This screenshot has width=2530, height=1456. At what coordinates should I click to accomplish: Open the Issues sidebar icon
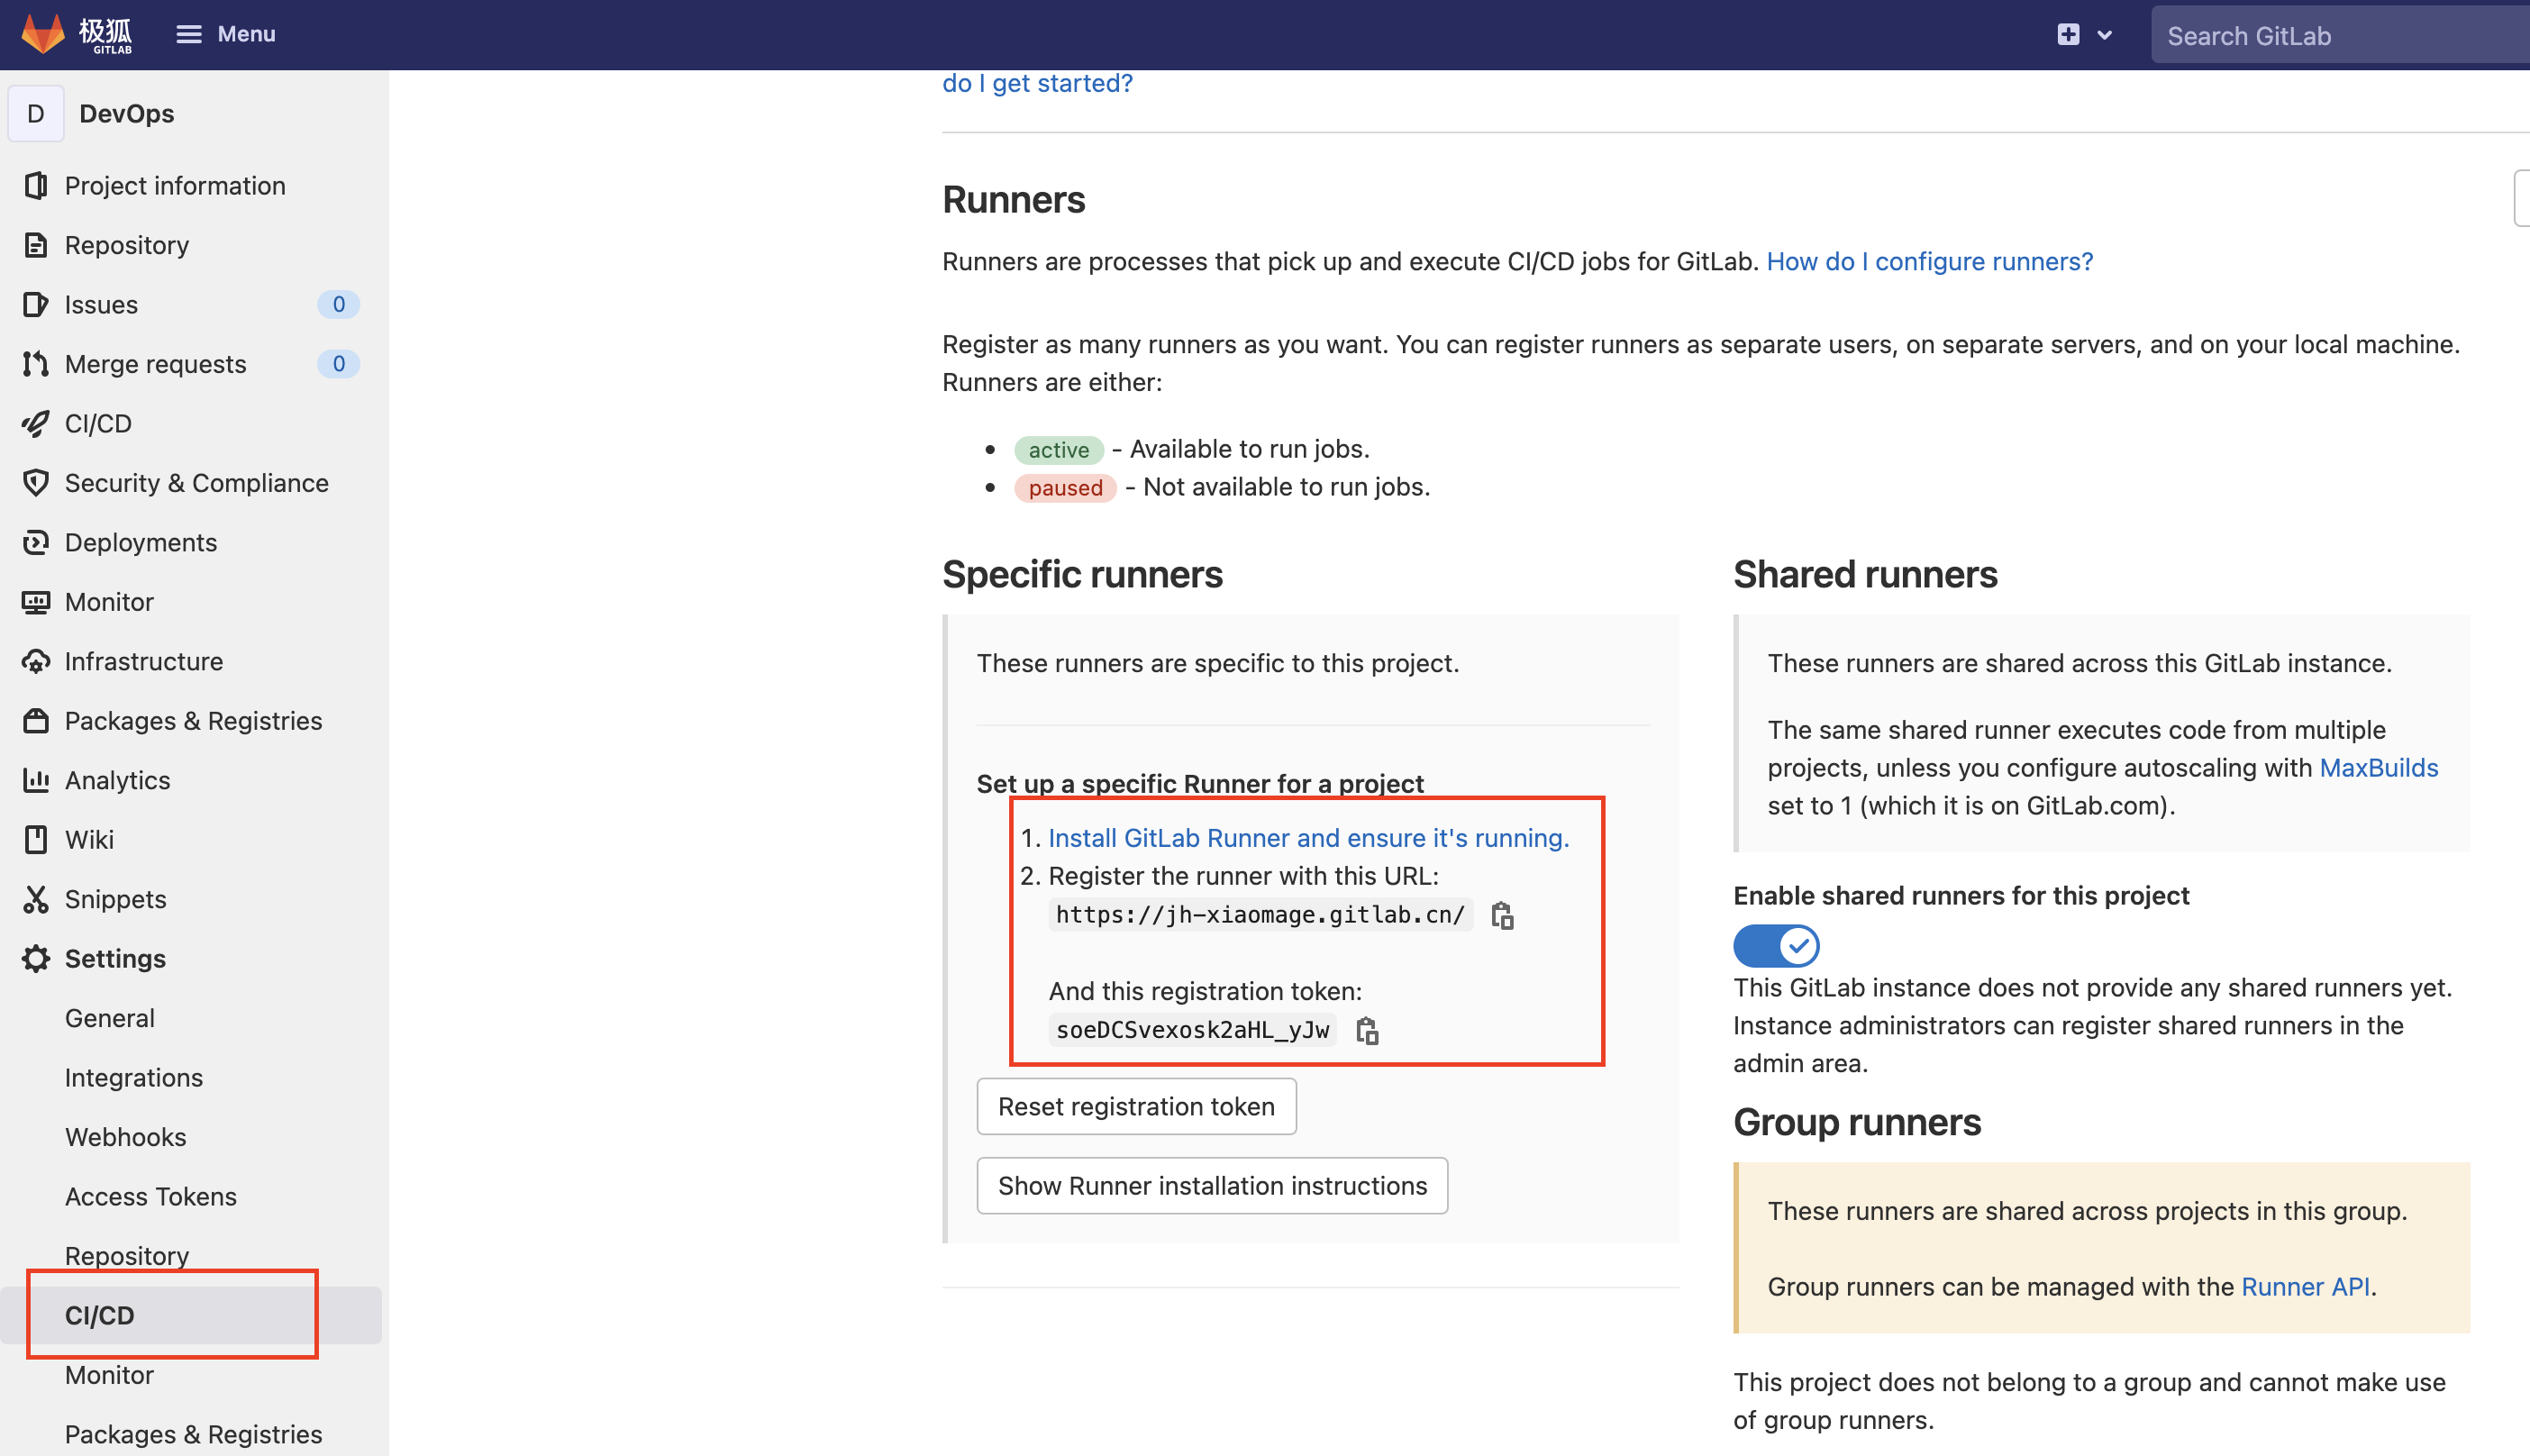(36, 304)
